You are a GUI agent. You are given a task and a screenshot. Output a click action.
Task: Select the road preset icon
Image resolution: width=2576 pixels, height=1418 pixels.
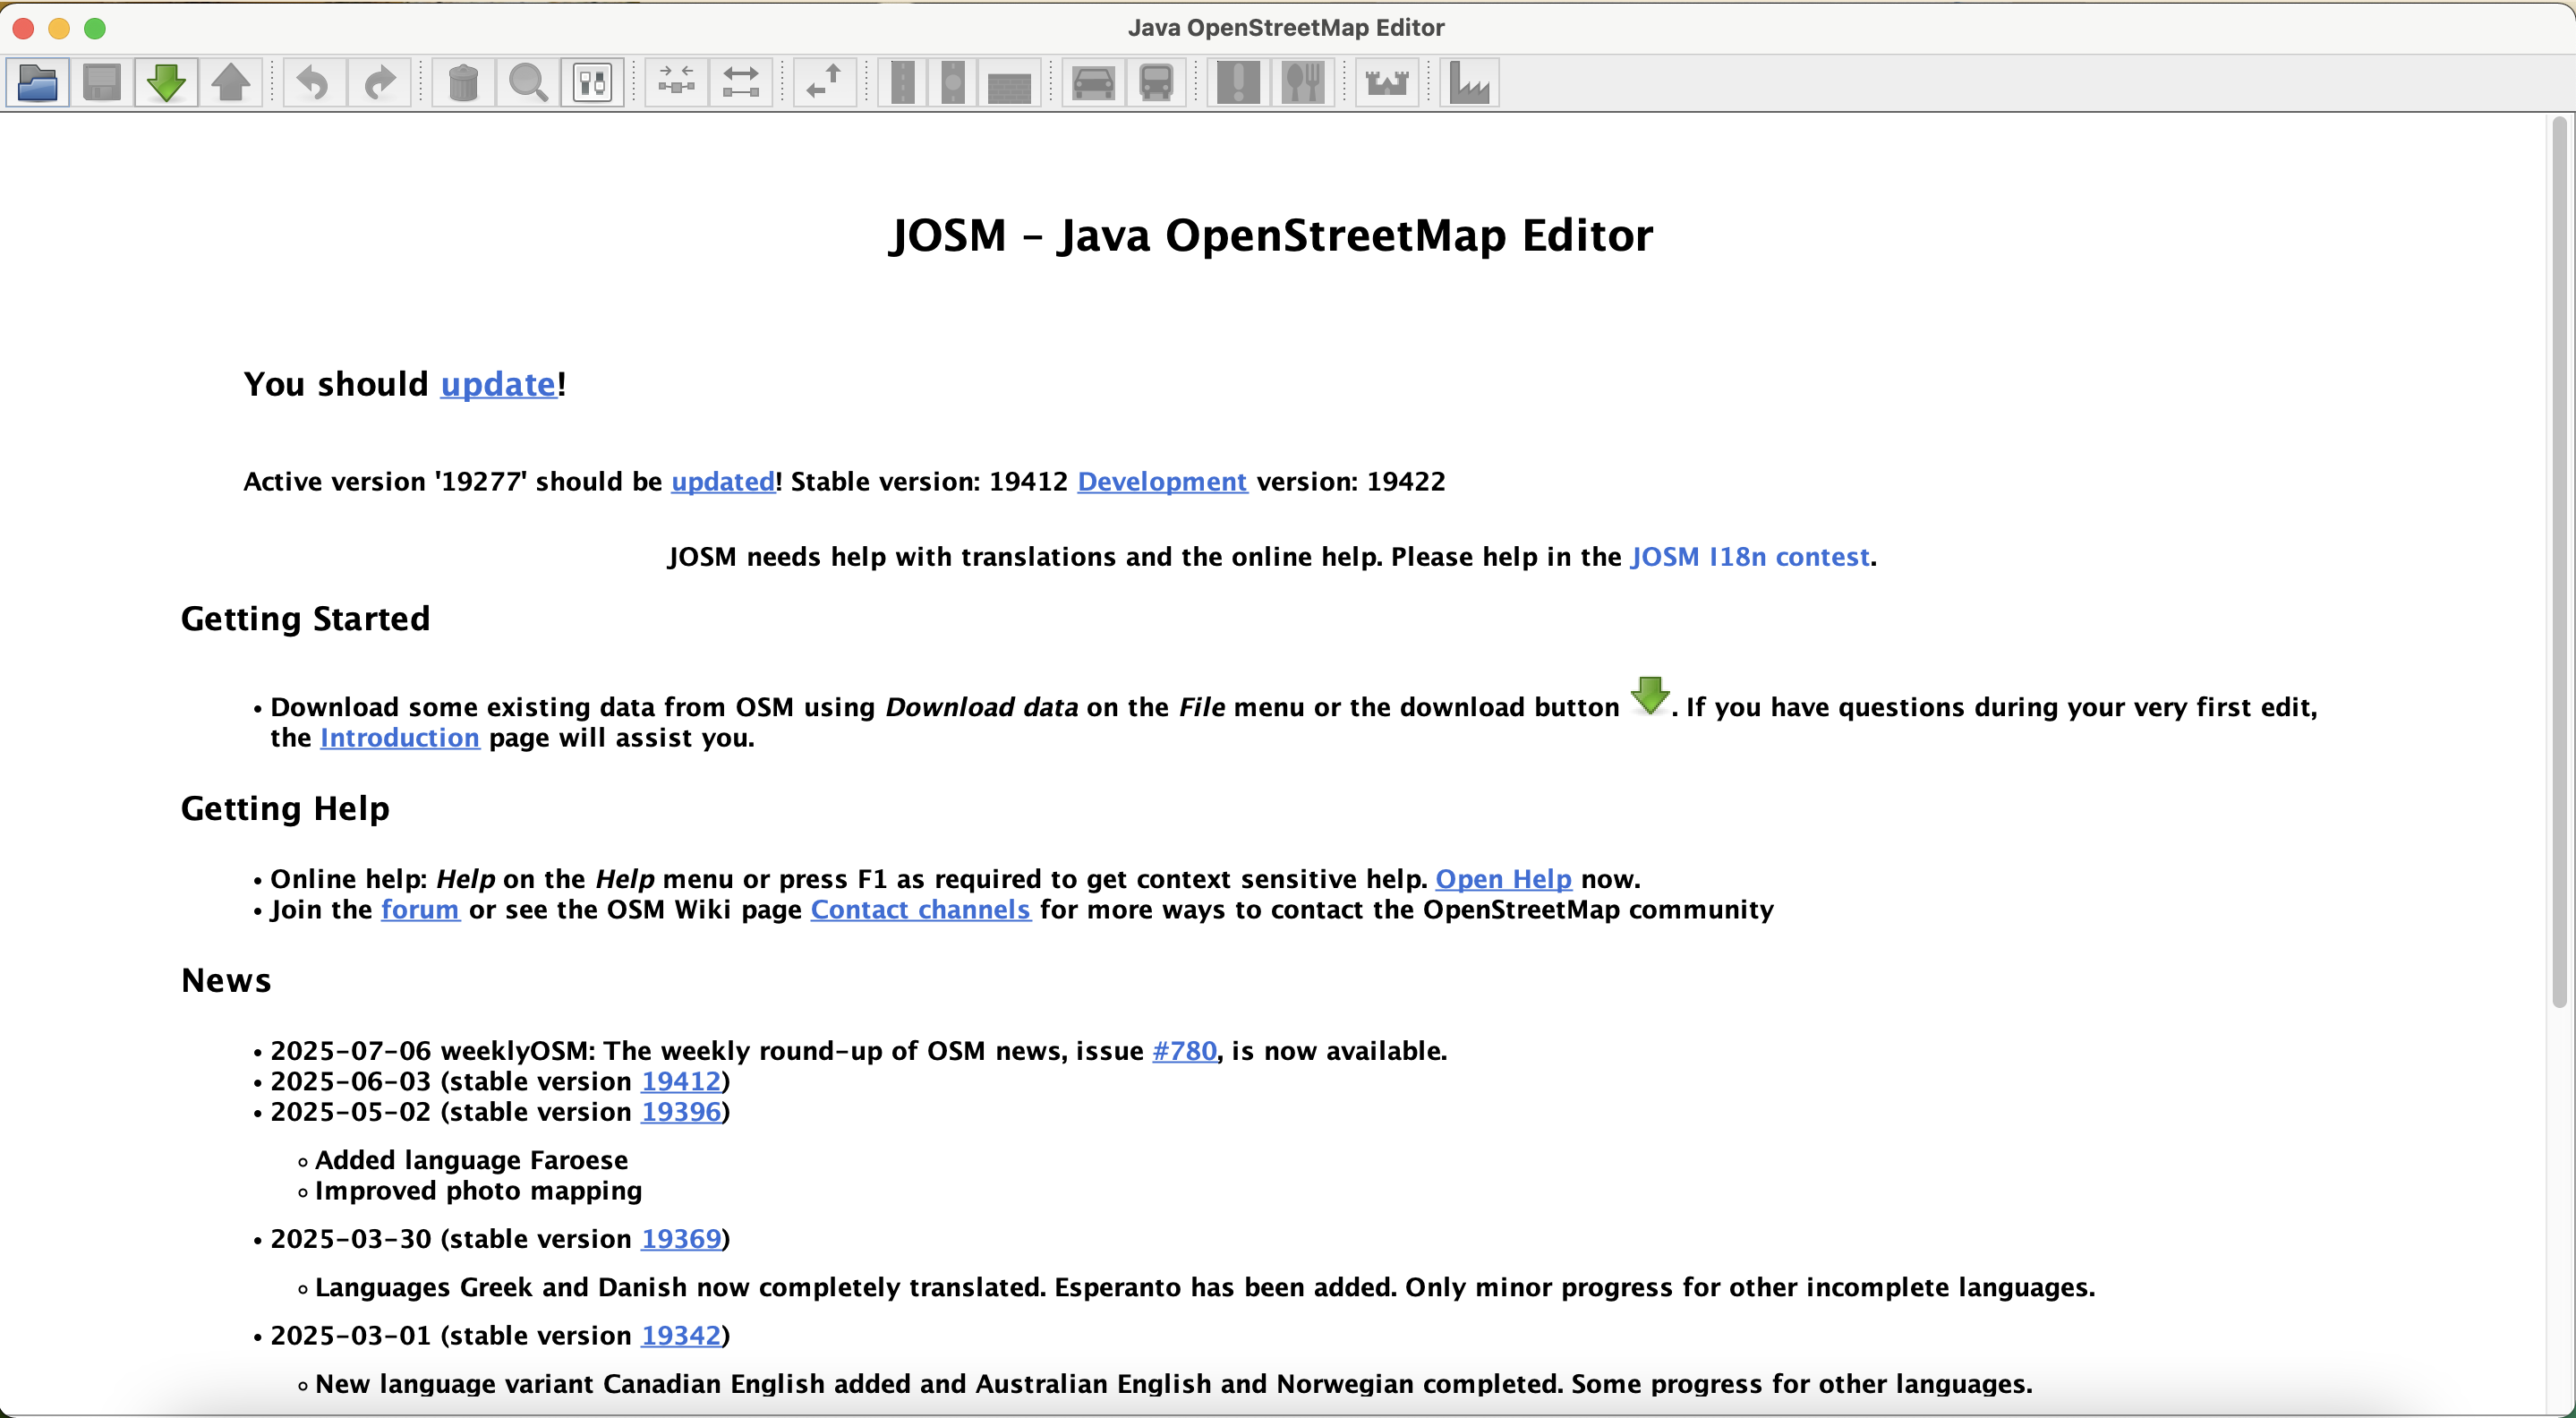902,83
